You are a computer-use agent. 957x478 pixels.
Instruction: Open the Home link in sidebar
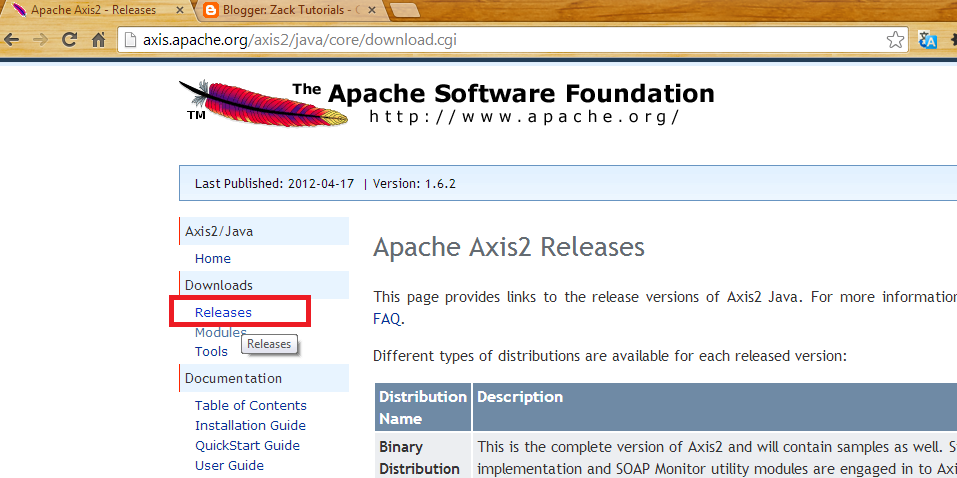(212, 258)
